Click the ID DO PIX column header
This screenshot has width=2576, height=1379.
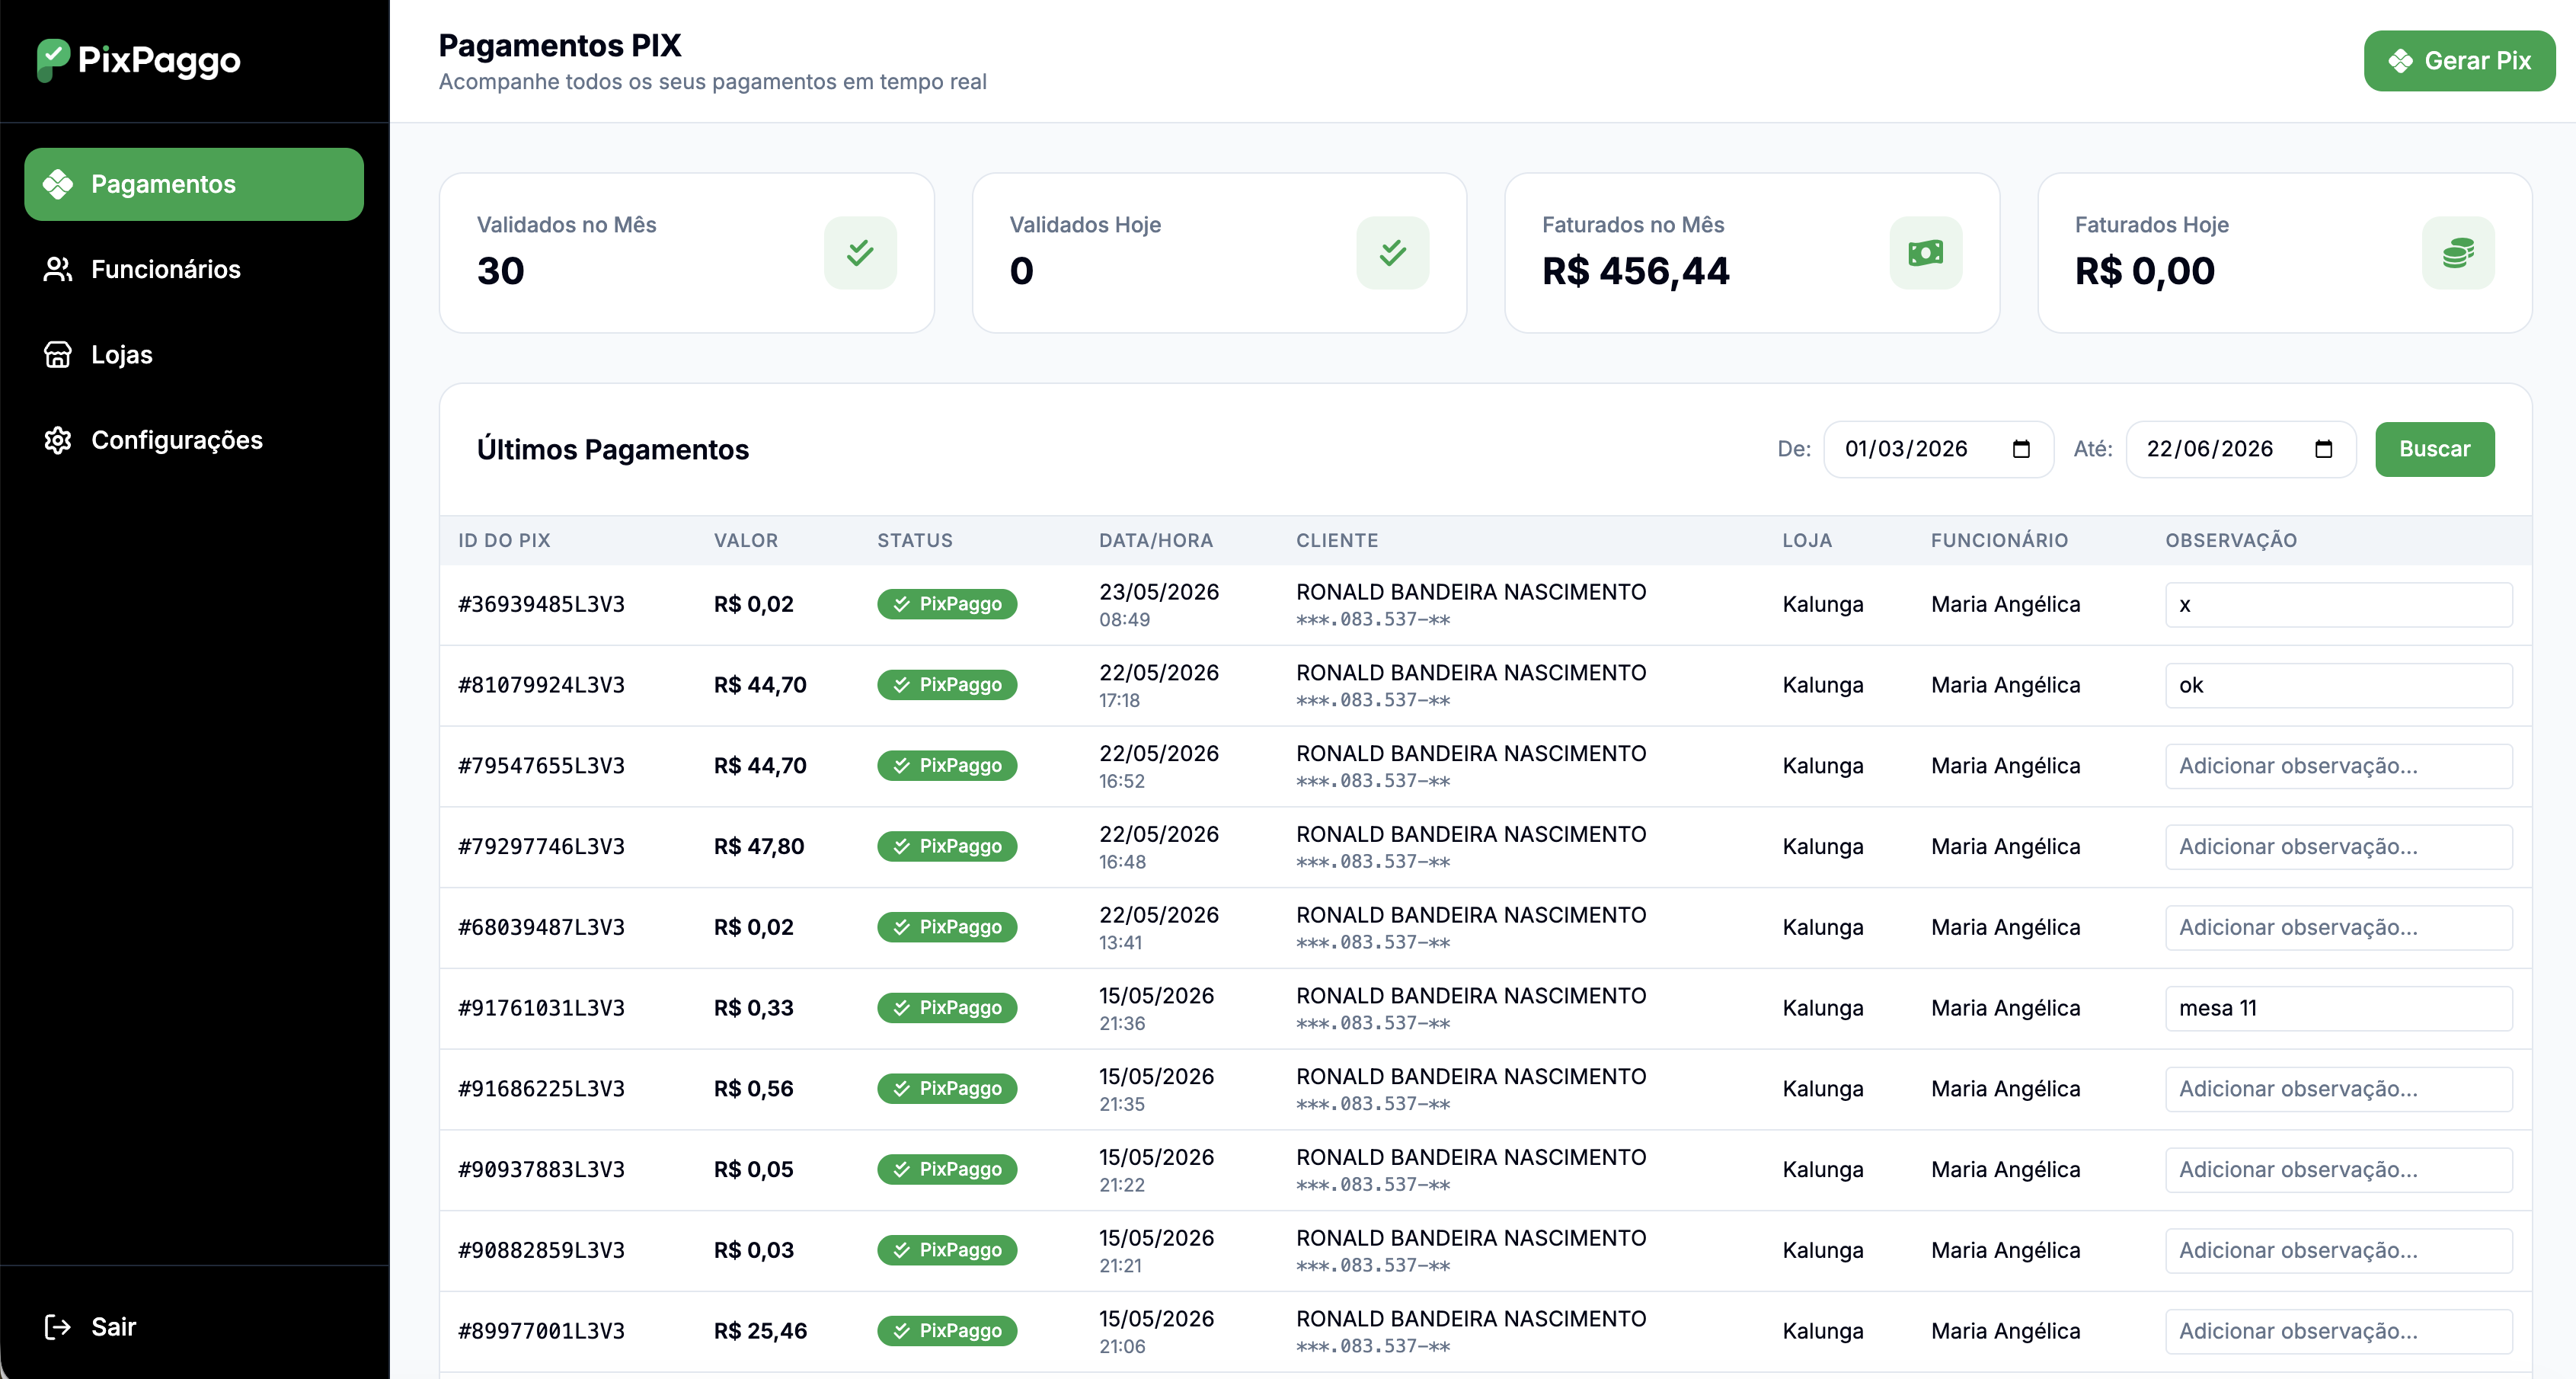504,541
